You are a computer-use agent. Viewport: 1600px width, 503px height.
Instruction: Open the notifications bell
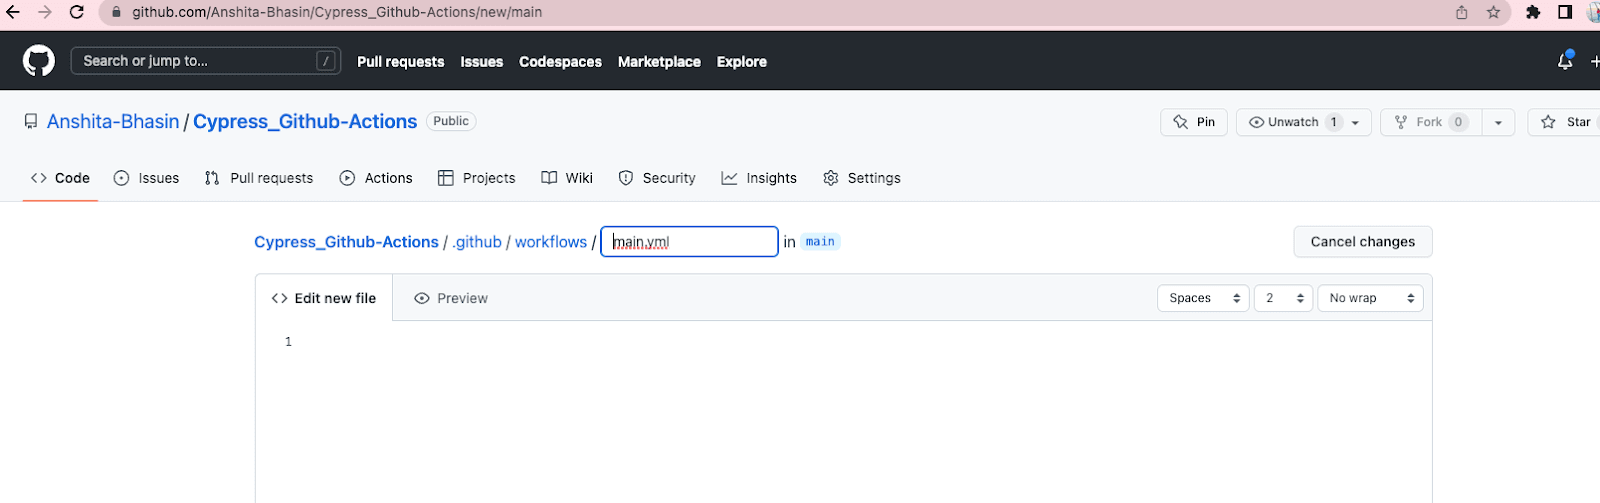click(x=1565, y=61)
